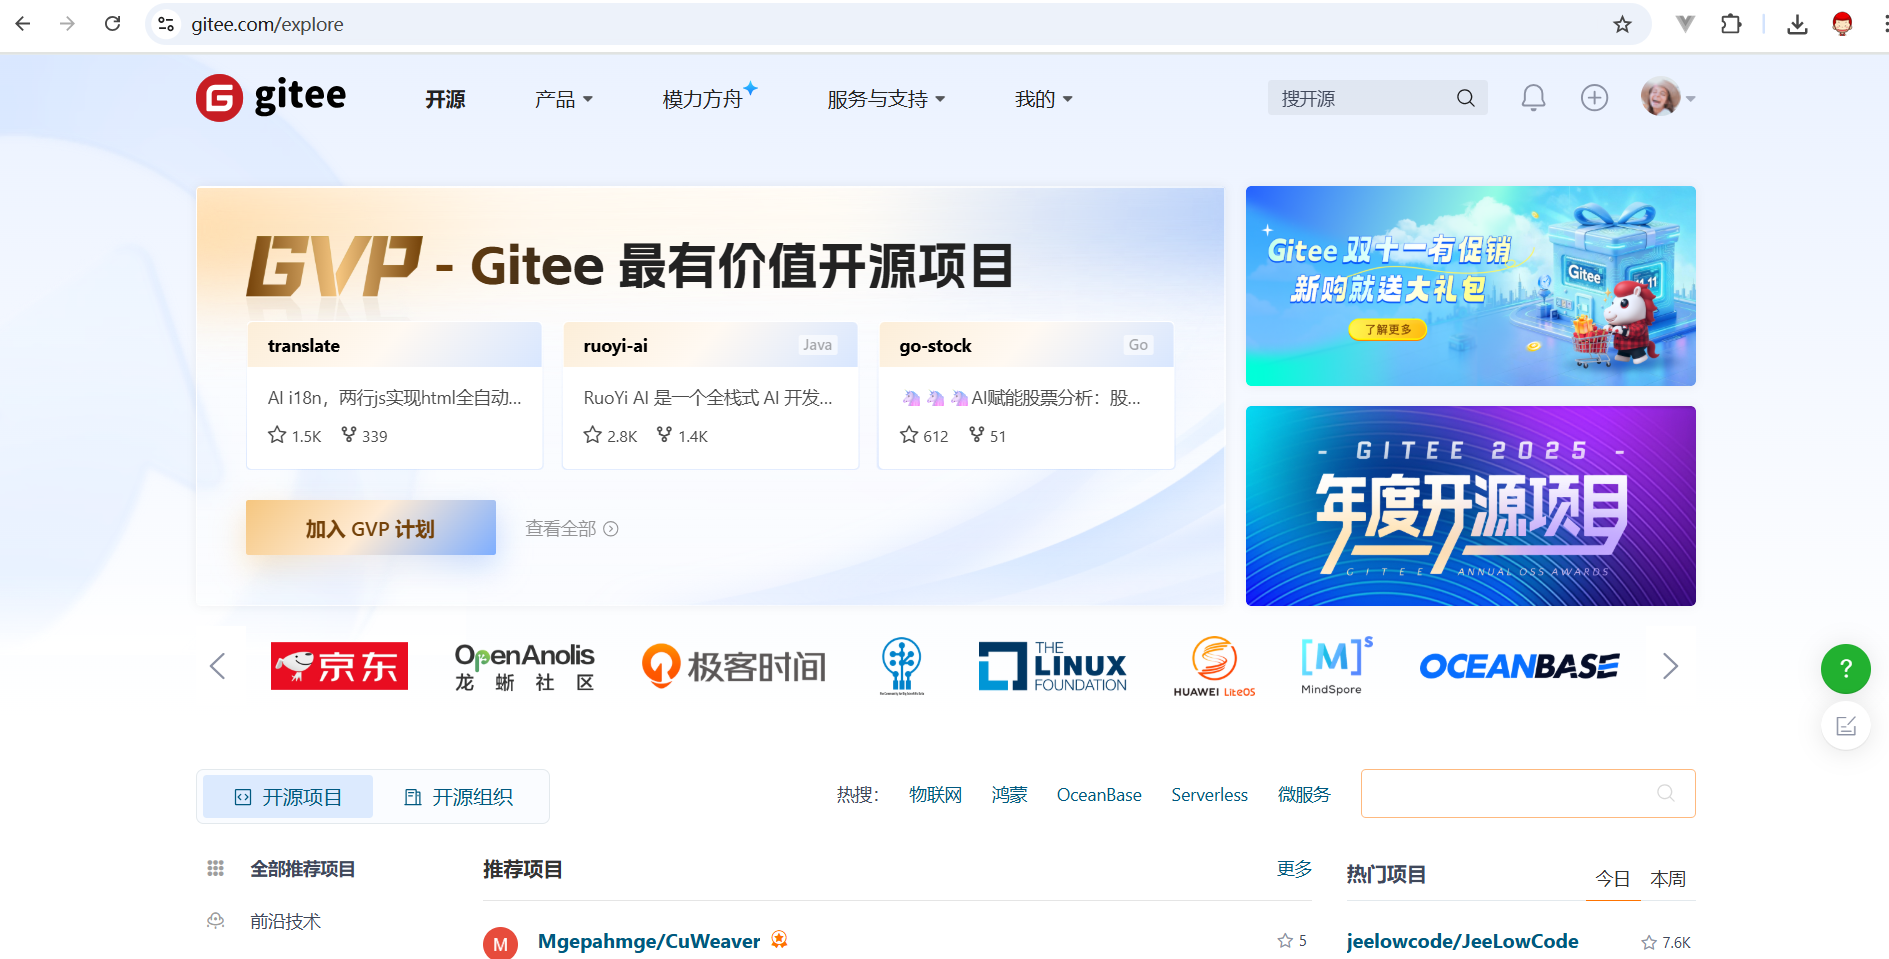This screenshot has width=1889, height=959.
Task: Open the green help question button
Action: click(x=1846, y=669)
